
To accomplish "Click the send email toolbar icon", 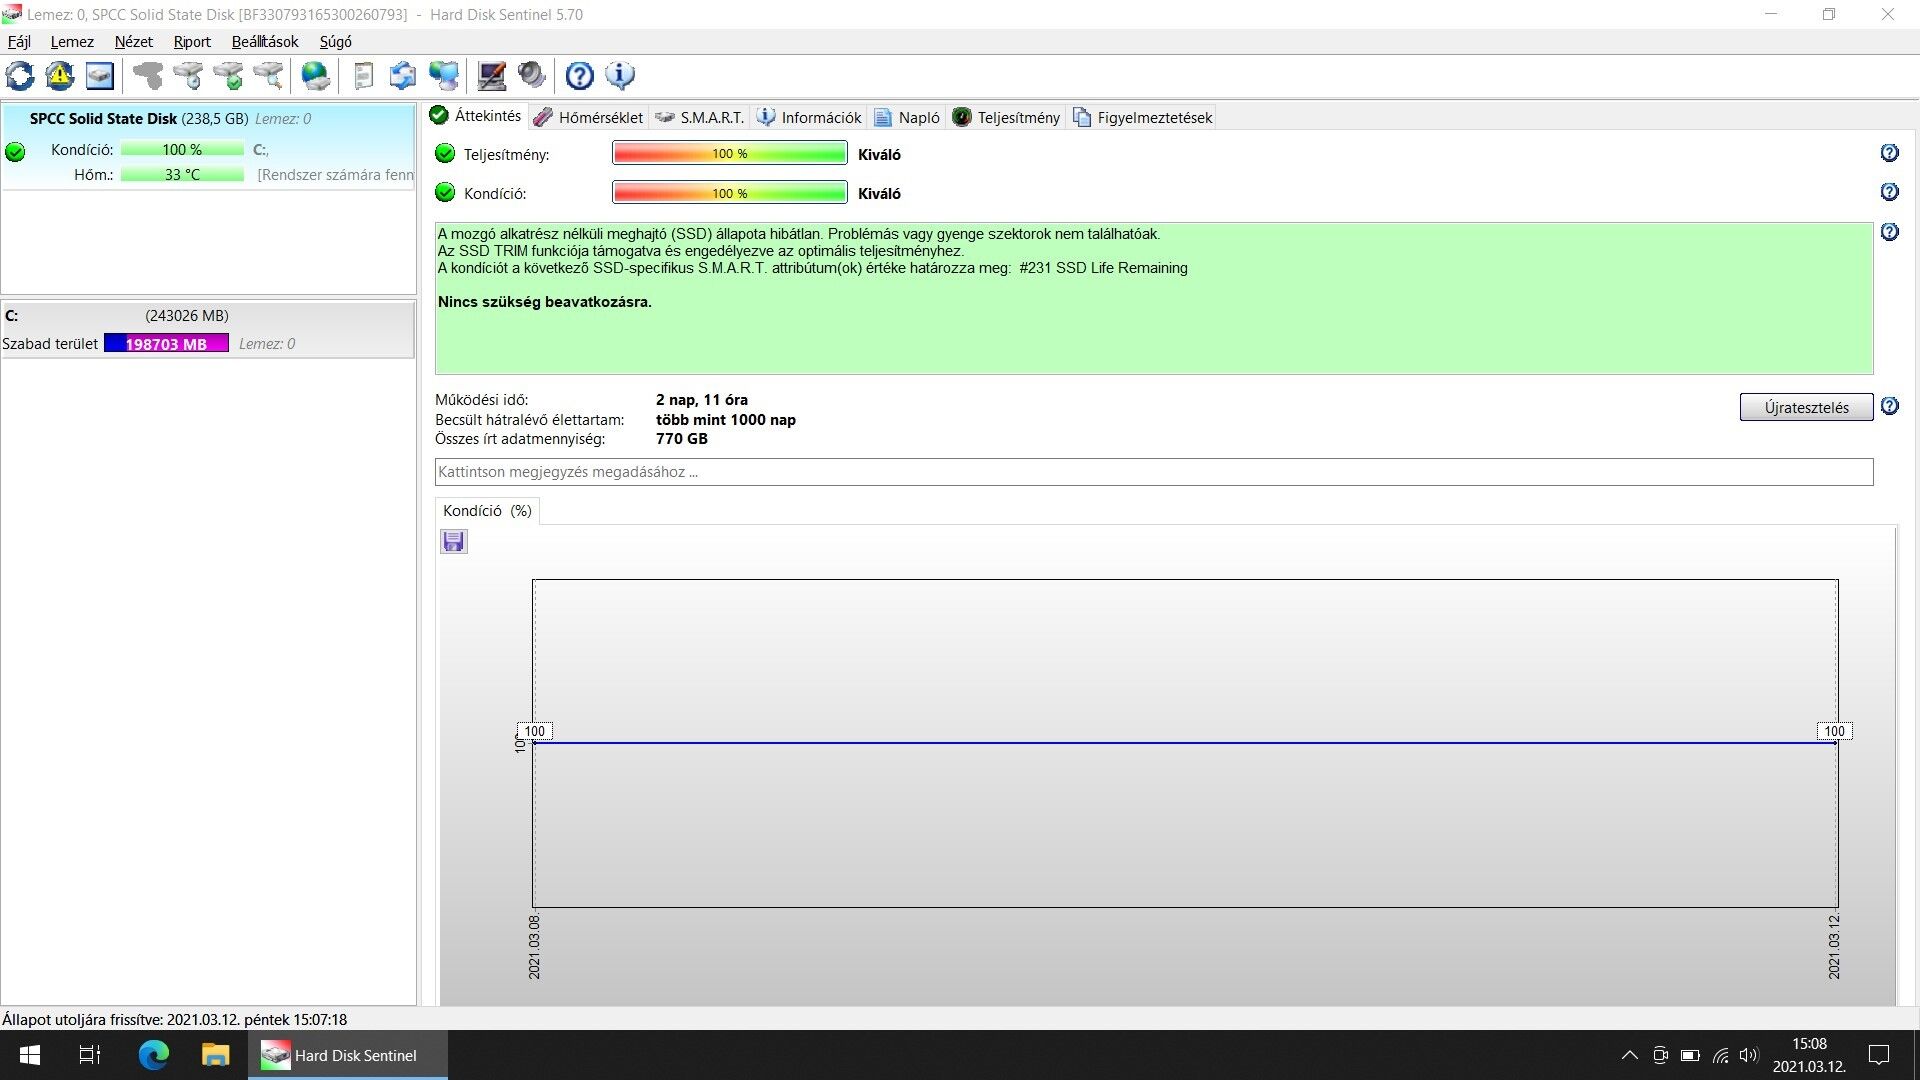I will coord(403,76).
